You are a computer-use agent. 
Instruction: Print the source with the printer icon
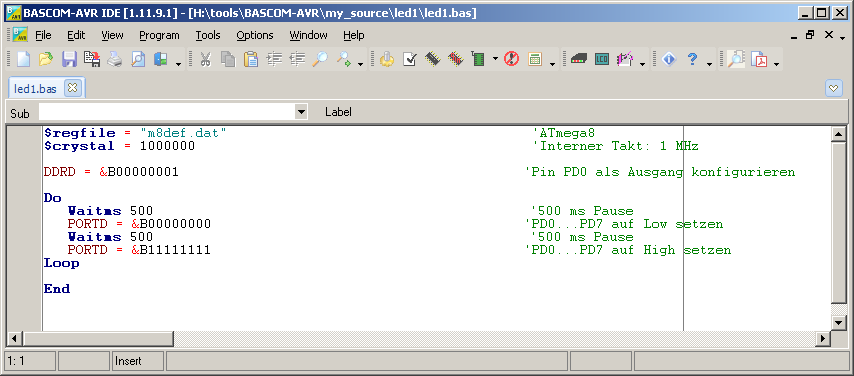[x=115, y=59]
